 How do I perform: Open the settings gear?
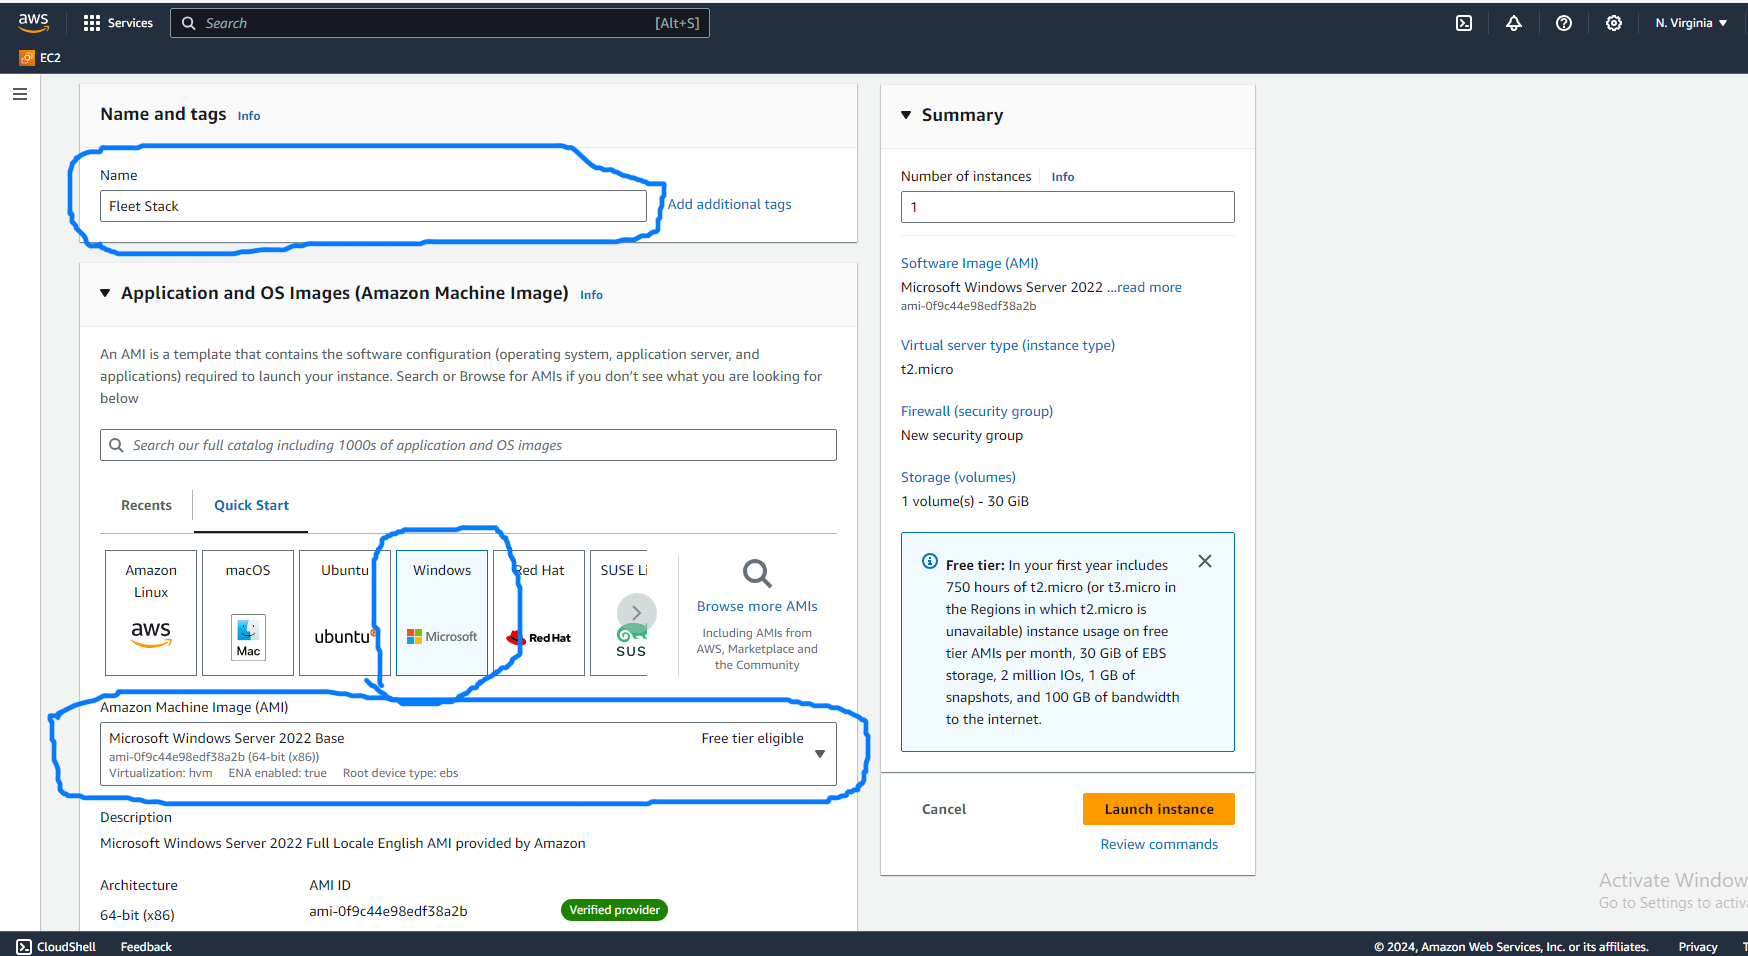(x=1614, y=23)
